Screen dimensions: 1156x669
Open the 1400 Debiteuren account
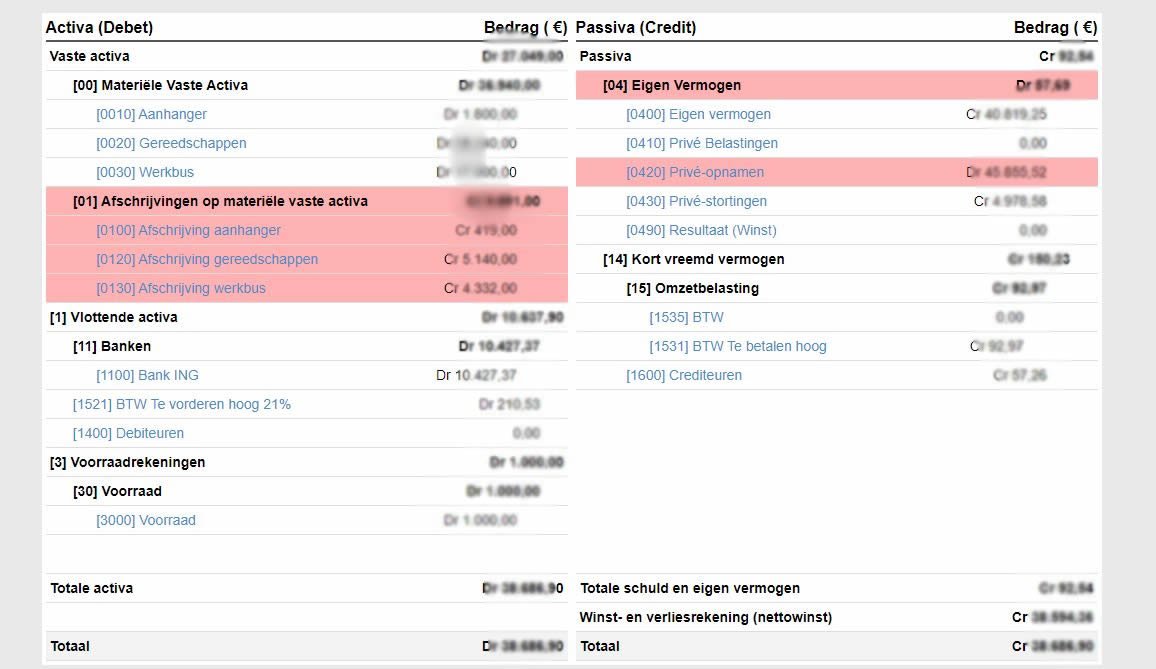(x=128, y=433)
